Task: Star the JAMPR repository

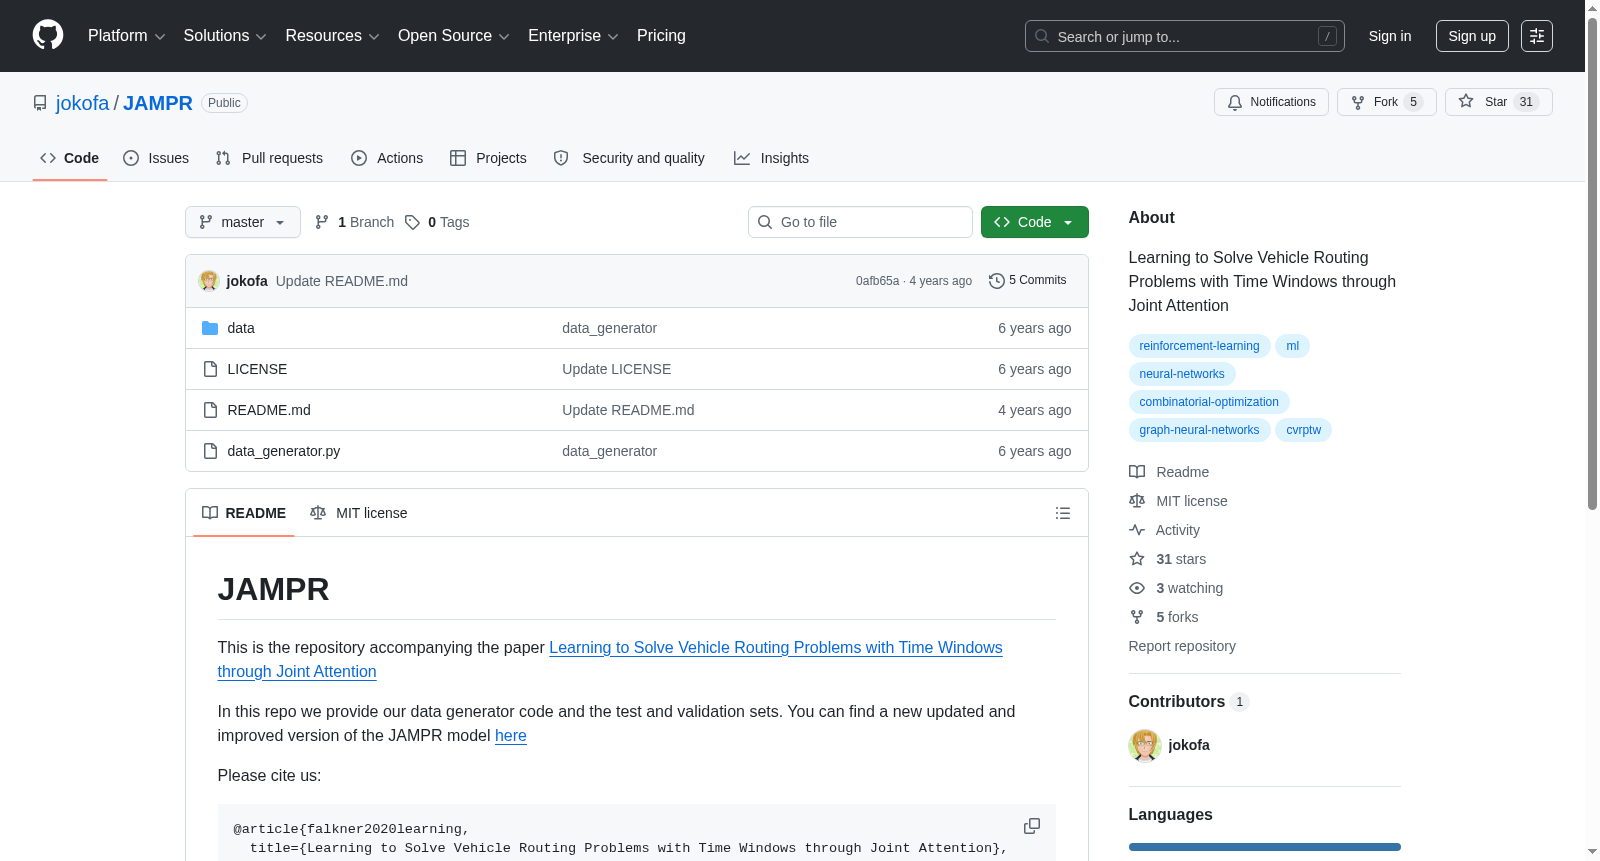Action: tap(1499, 102)
